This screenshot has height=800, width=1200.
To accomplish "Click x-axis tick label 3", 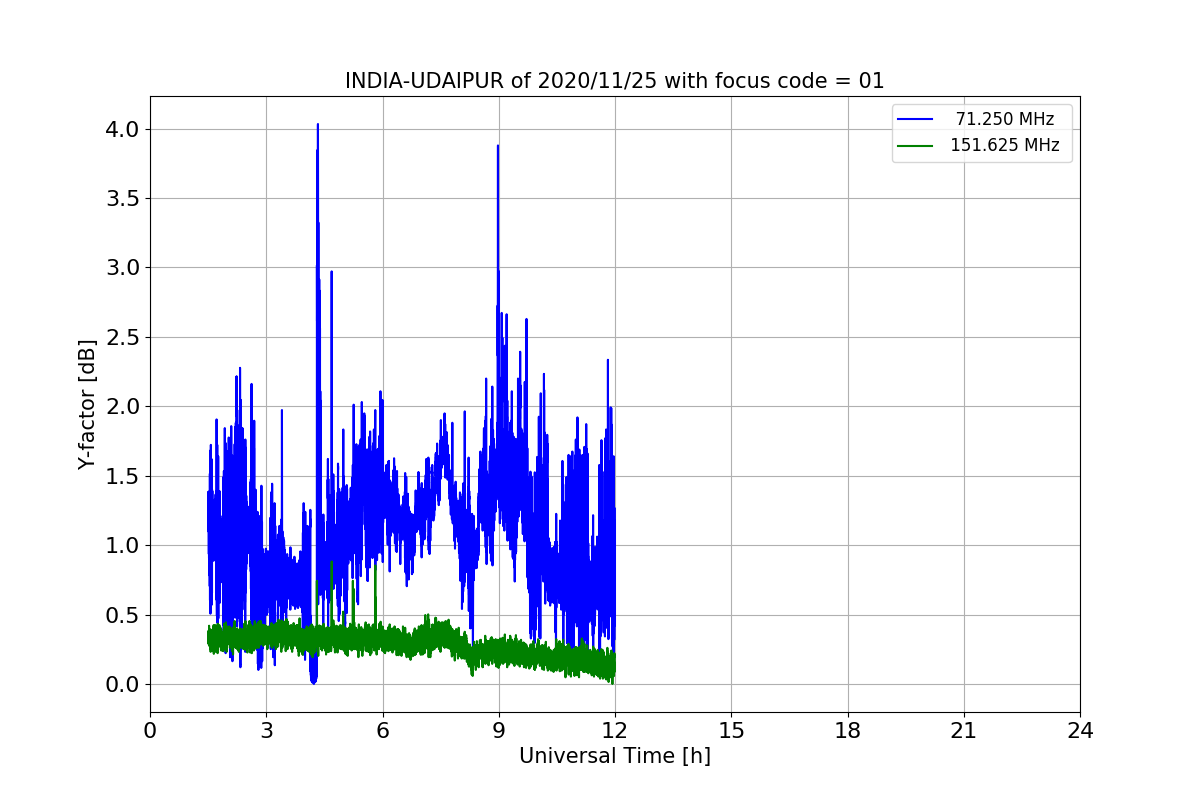I will (x=266, y=731).
